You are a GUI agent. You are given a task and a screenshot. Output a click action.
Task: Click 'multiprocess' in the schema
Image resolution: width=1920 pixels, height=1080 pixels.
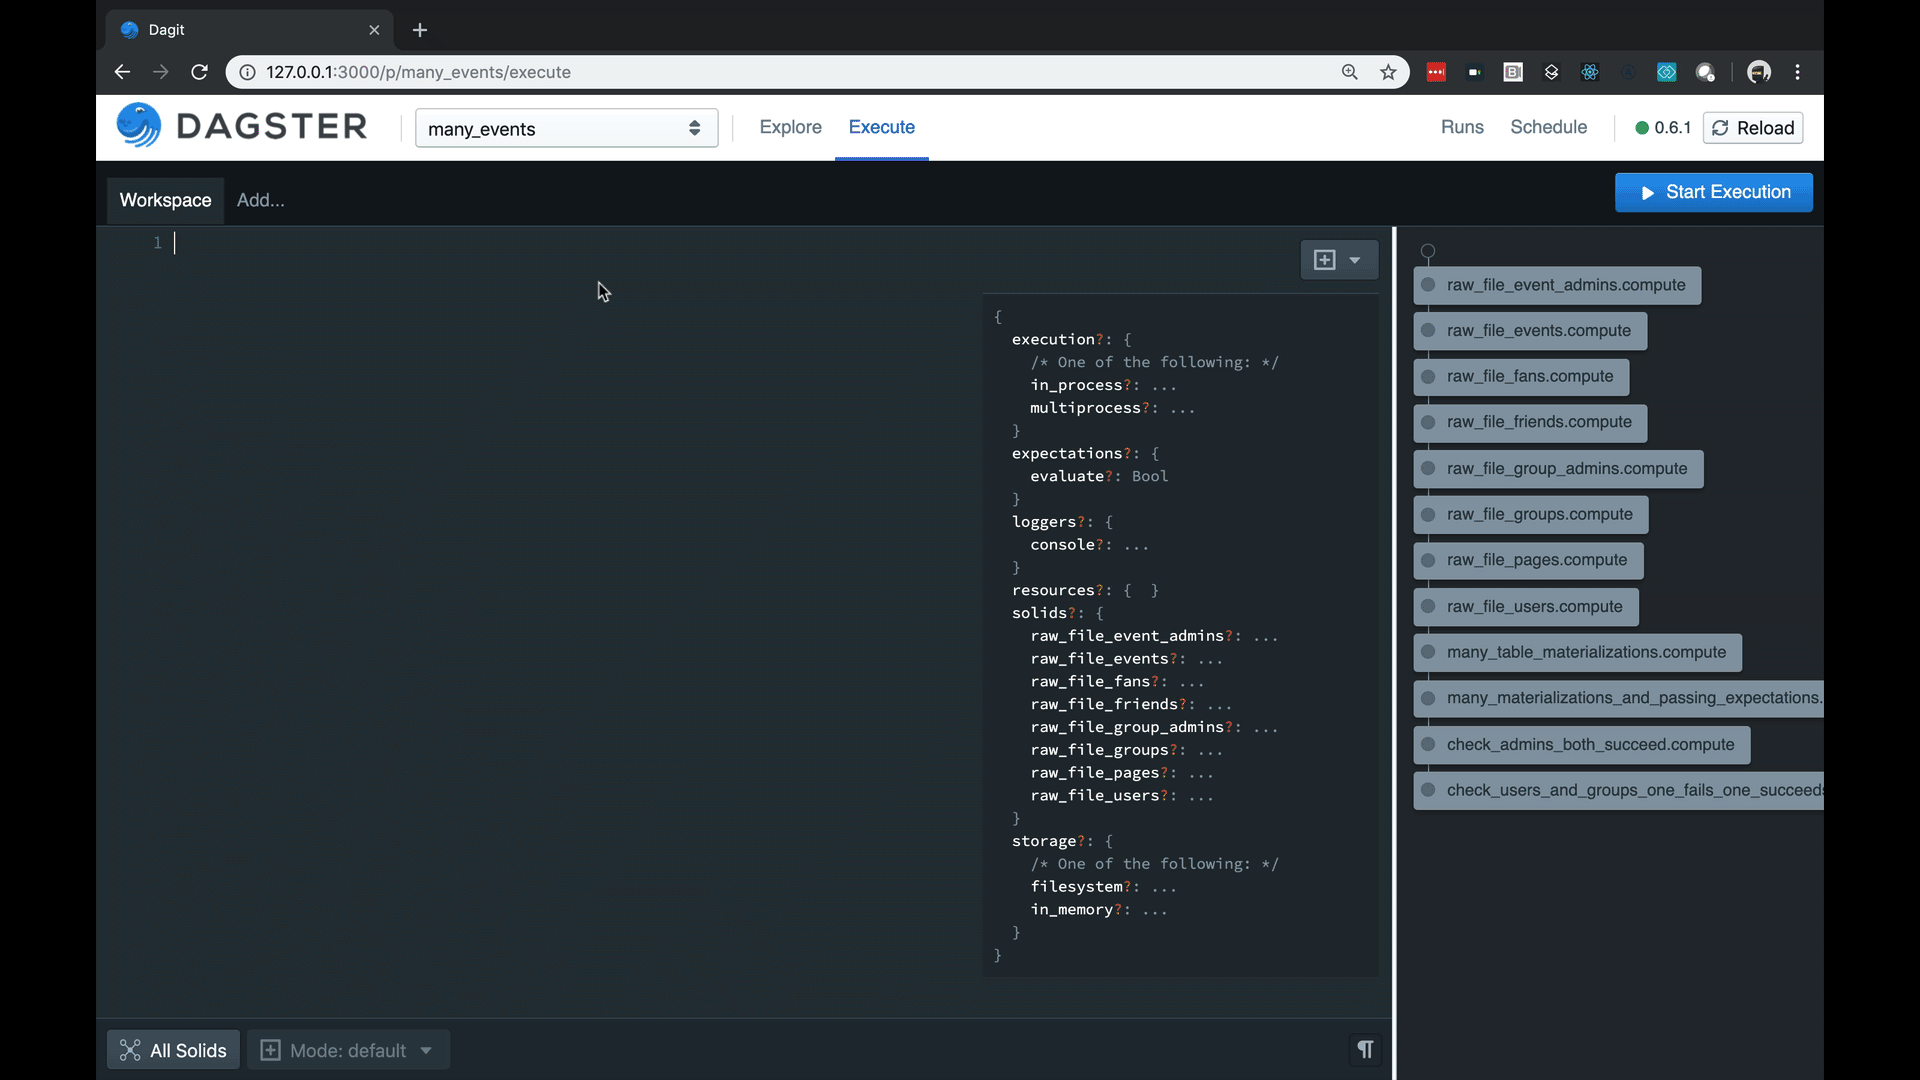pyautogui.click(x=1085, y=408)
